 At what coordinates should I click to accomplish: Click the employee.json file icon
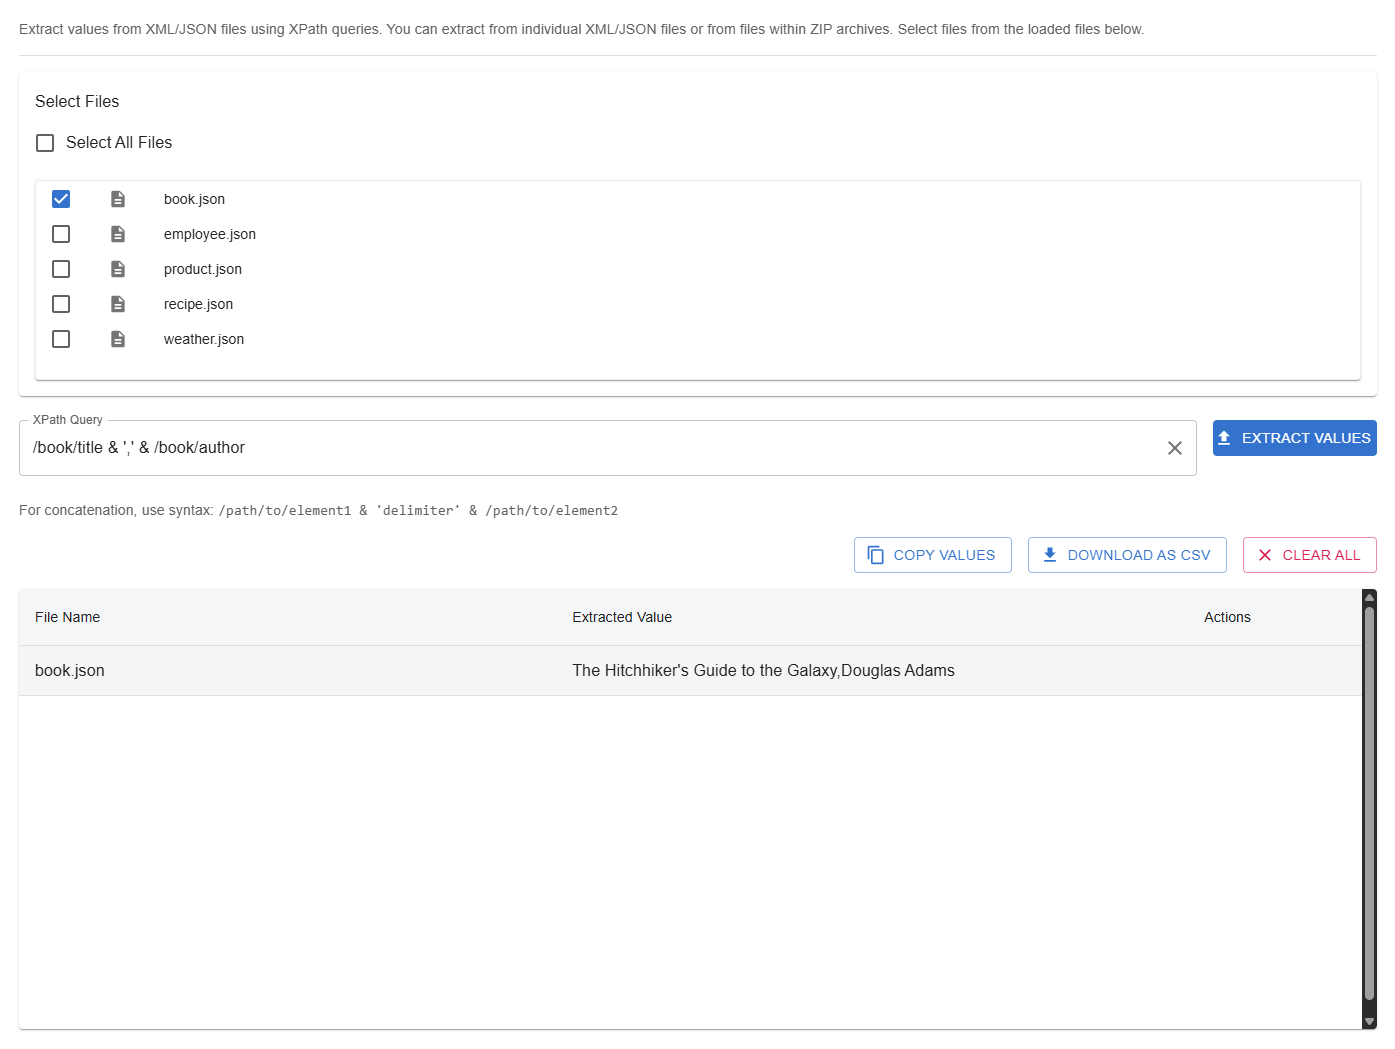(x=118, y=234)
